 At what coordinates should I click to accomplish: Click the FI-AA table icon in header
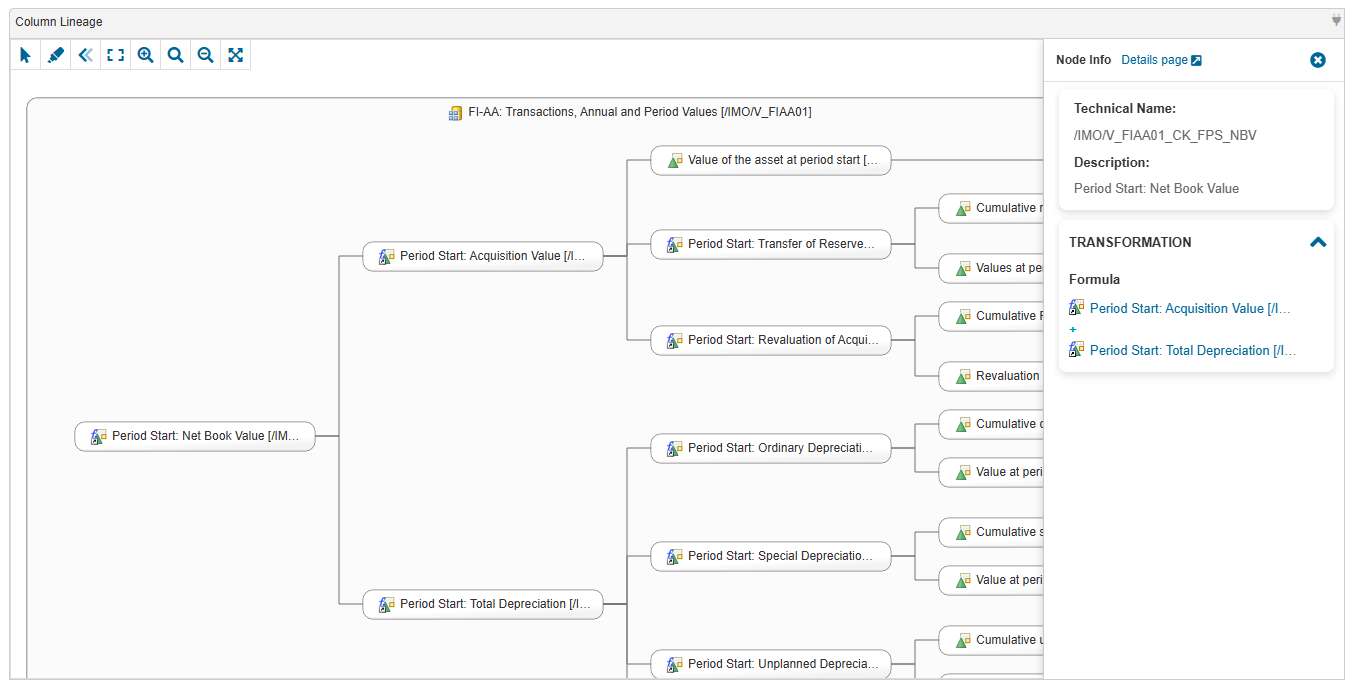click(x=456, y=113)
